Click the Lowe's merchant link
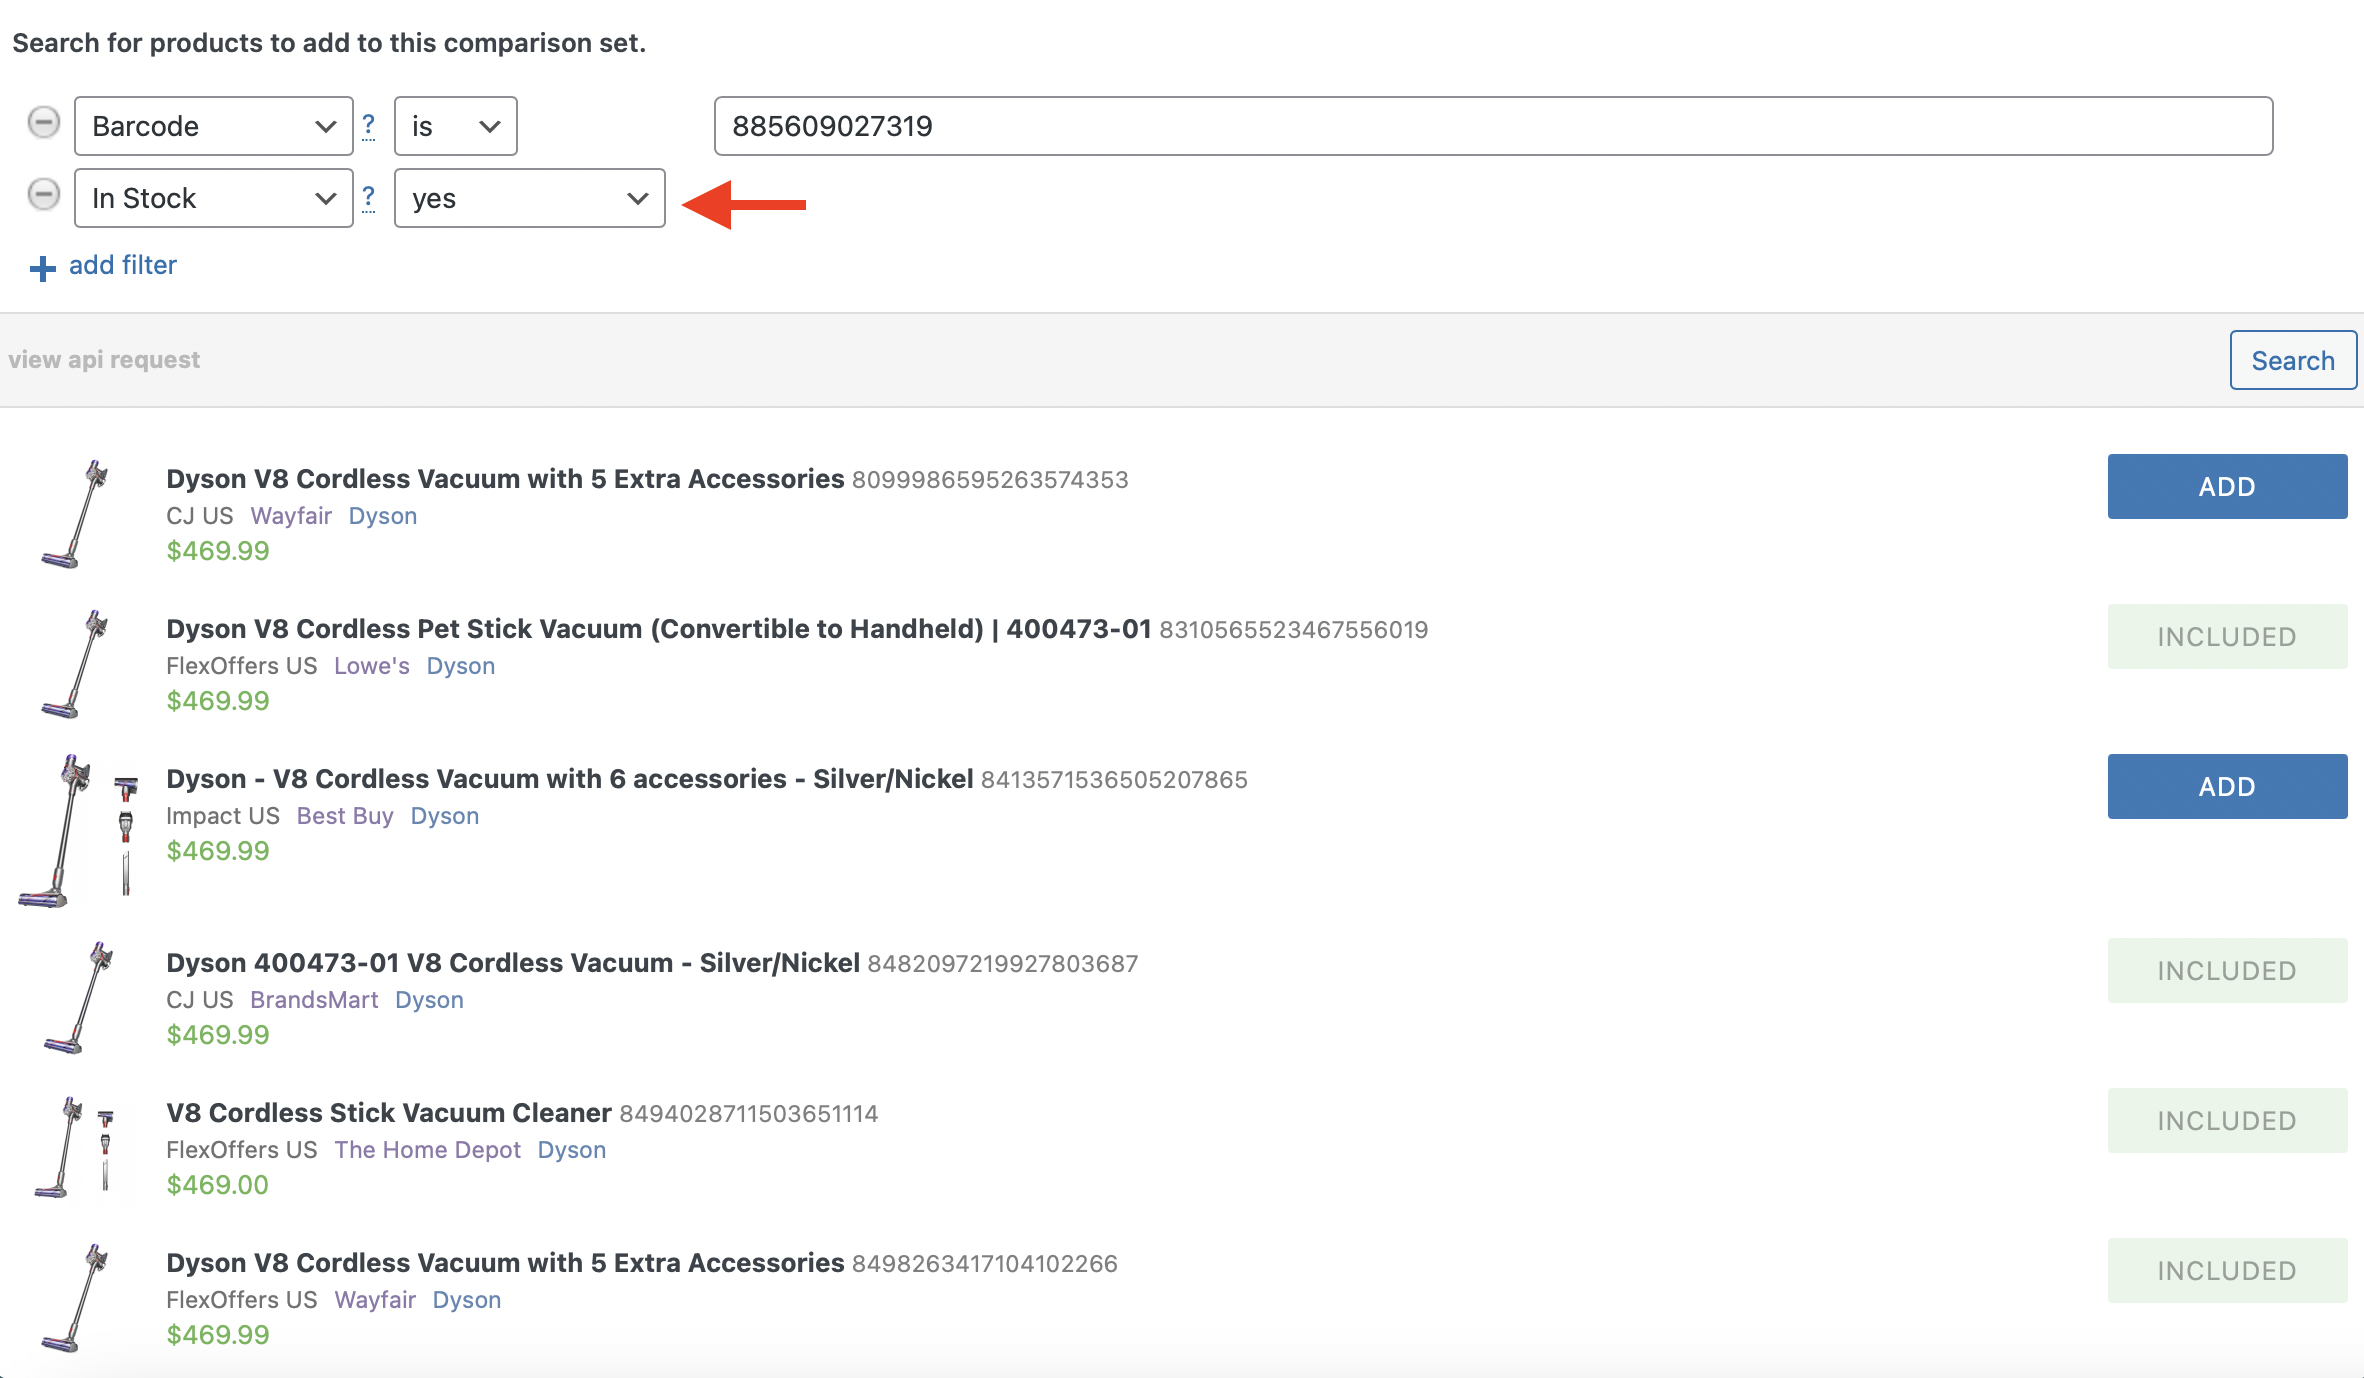 pos(372,666)
